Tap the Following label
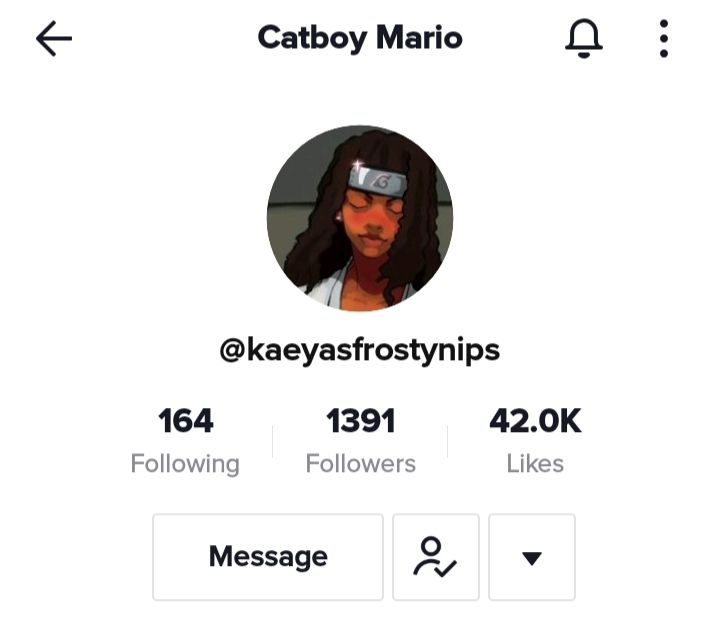Viewport: 720px width, 630px height. [185, 464]
